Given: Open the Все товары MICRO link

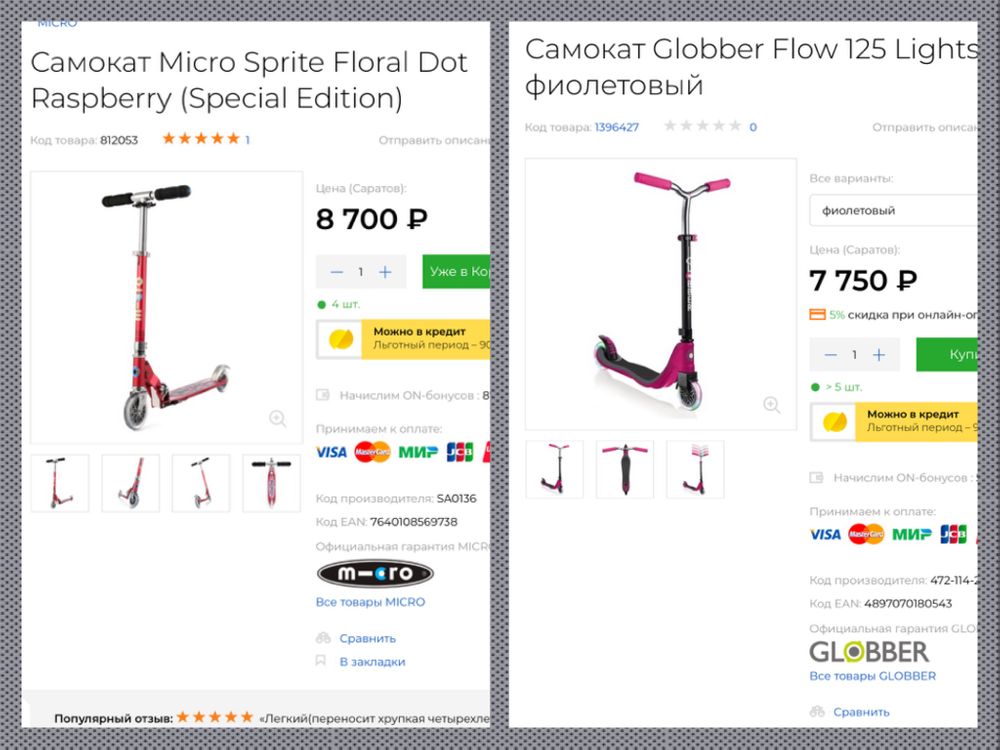Looking at the screenshot, I should pyautogui.click(x=370, y=602).
